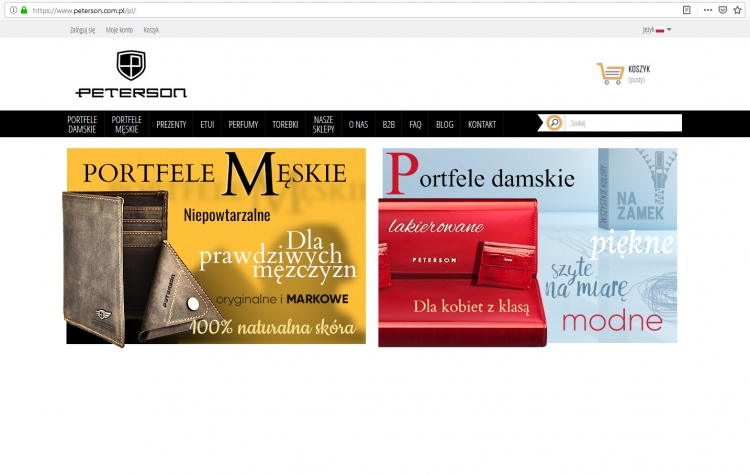Open the shopping cart icon
Screen dimensions: 750x475
[x=610, y=74]
